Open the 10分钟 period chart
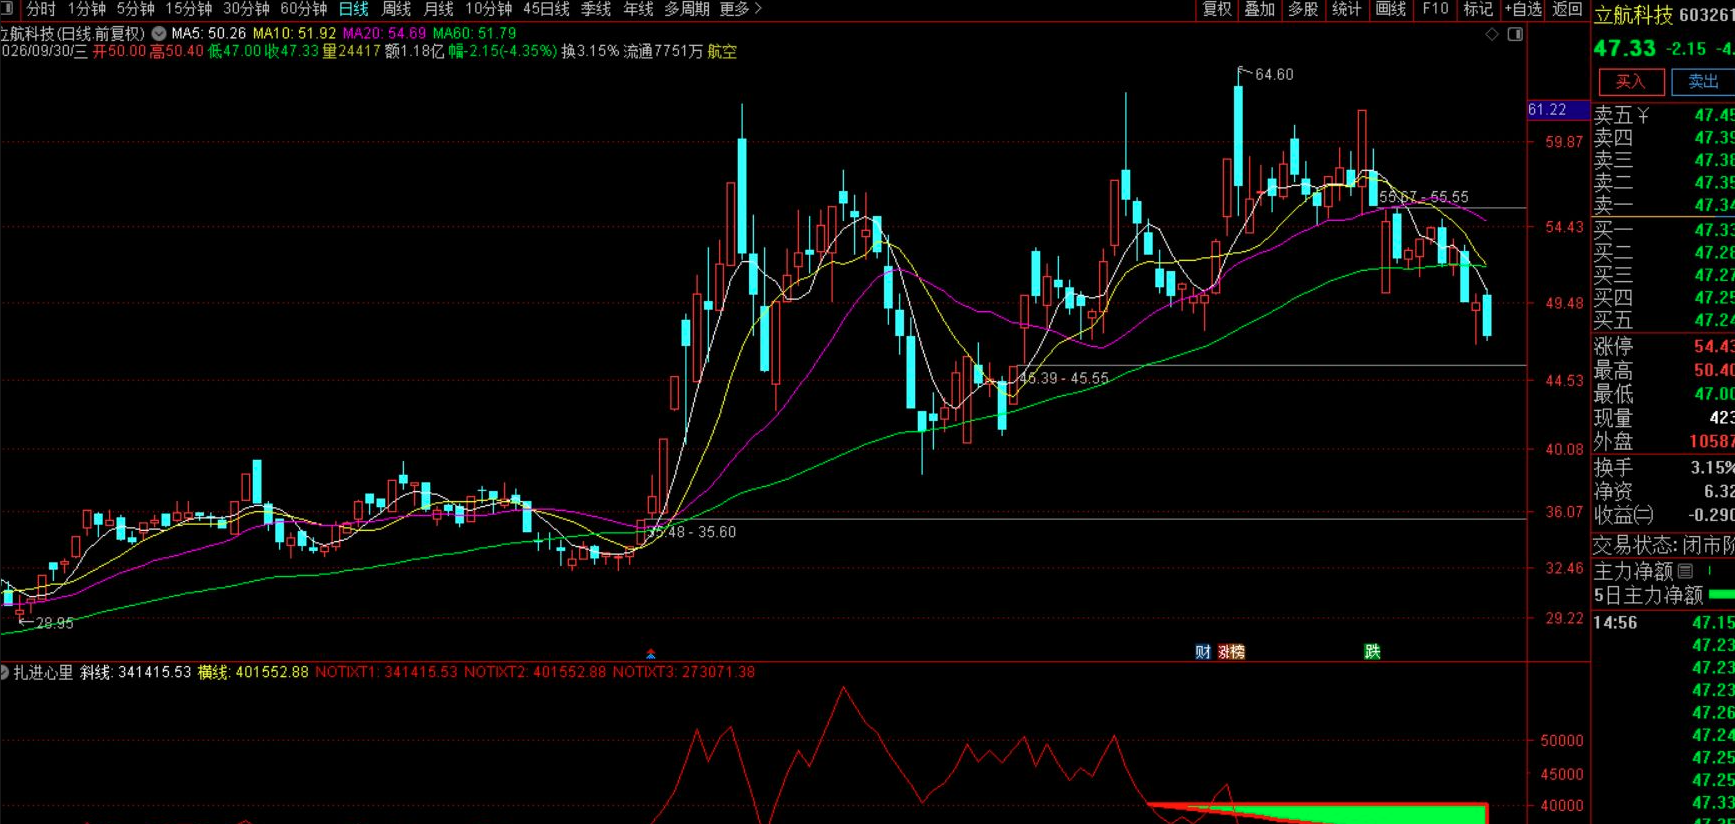1735x824 pixels. point(488,9)
